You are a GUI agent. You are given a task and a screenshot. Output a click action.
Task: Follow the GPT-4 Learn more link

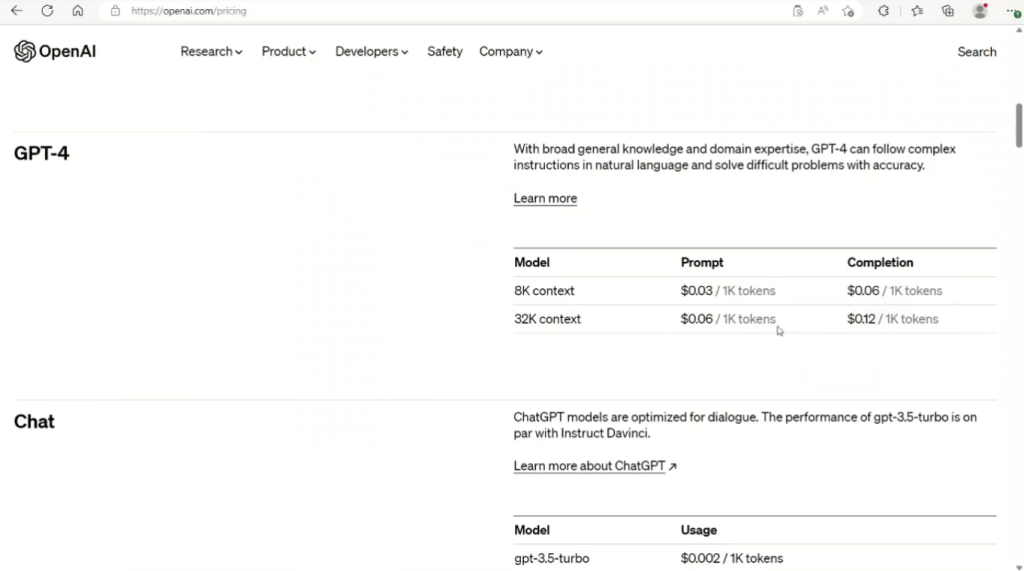click(545, 199)
